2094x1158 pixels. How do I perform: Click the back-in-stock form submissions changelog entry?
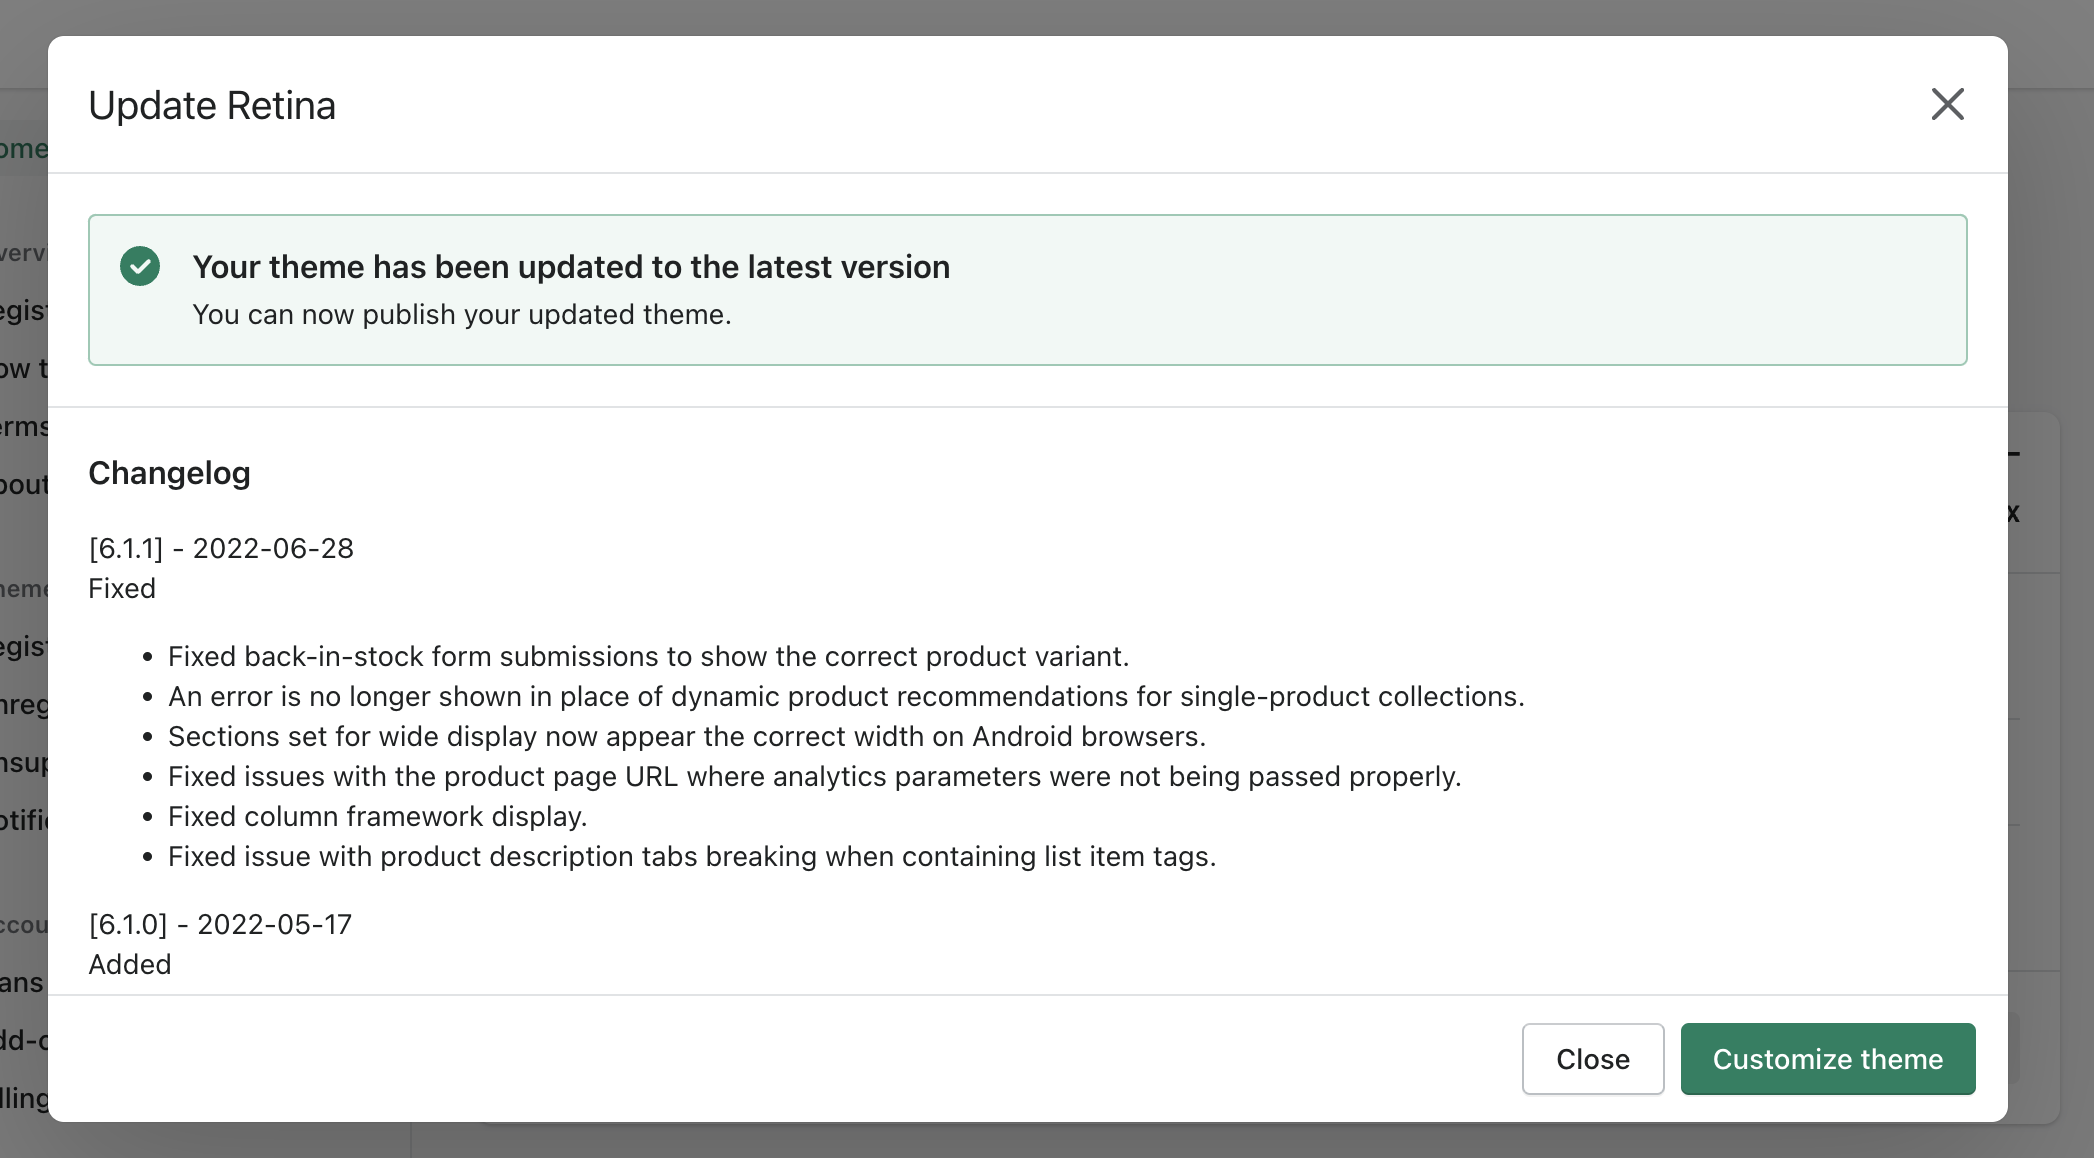[x=648, y=656]
